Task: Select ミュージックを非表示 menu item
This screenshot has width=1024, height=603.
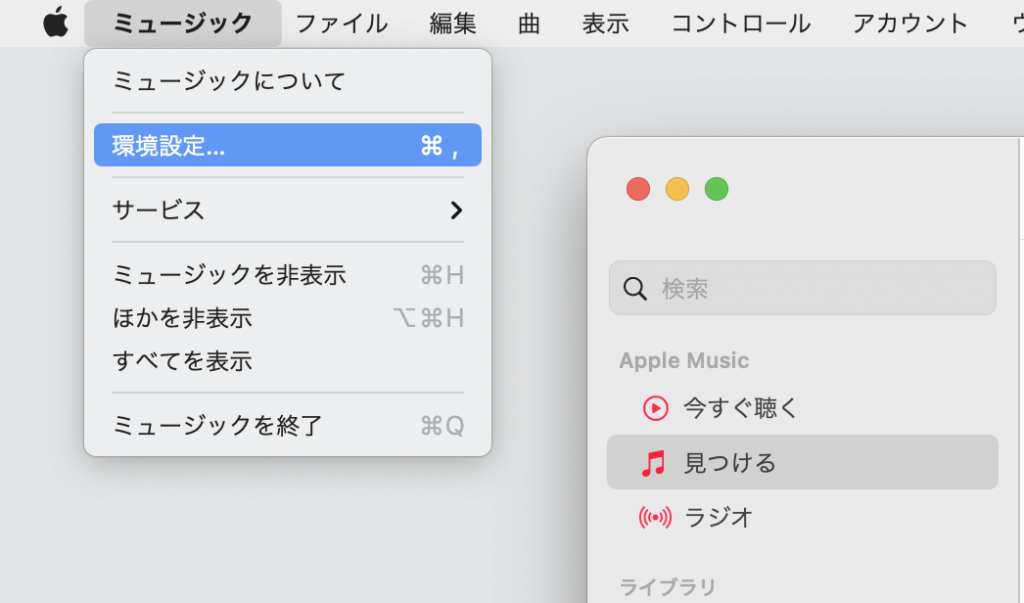Action: (229, 275)
